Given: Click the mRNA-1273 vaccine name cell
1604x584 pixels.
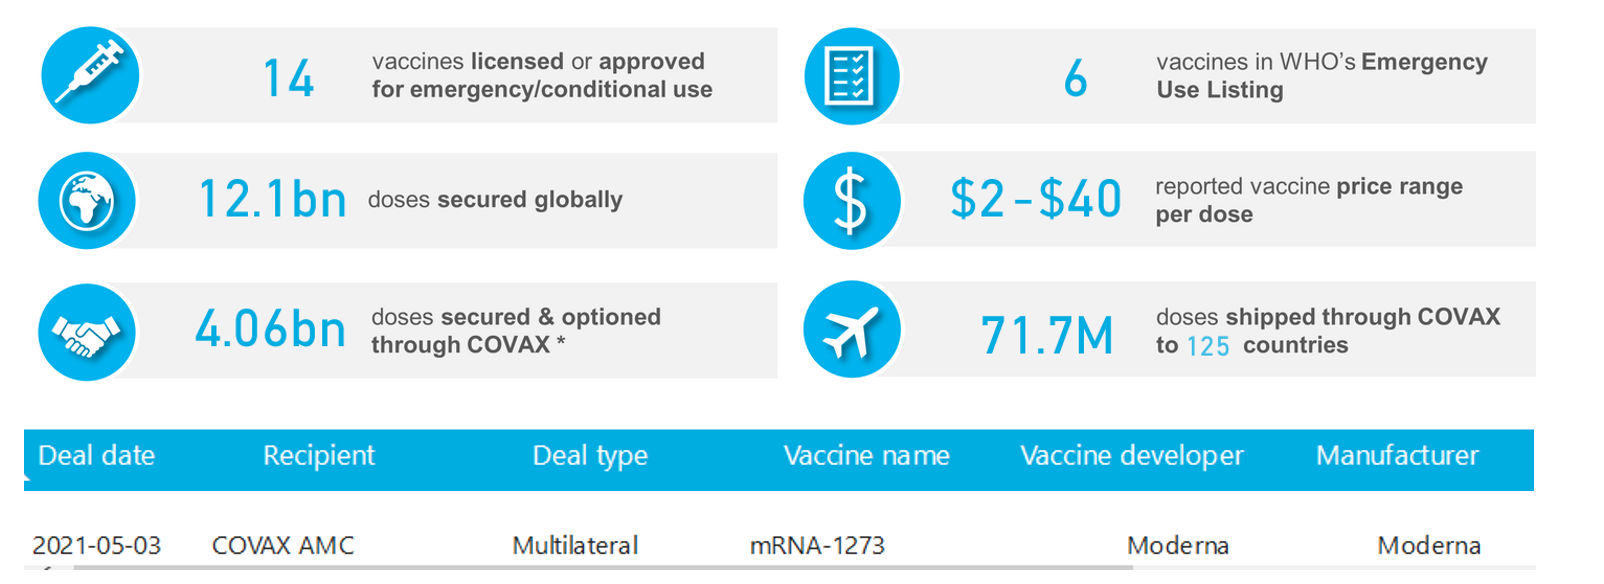Looking at the screenshot, I should tap(817, 546).
